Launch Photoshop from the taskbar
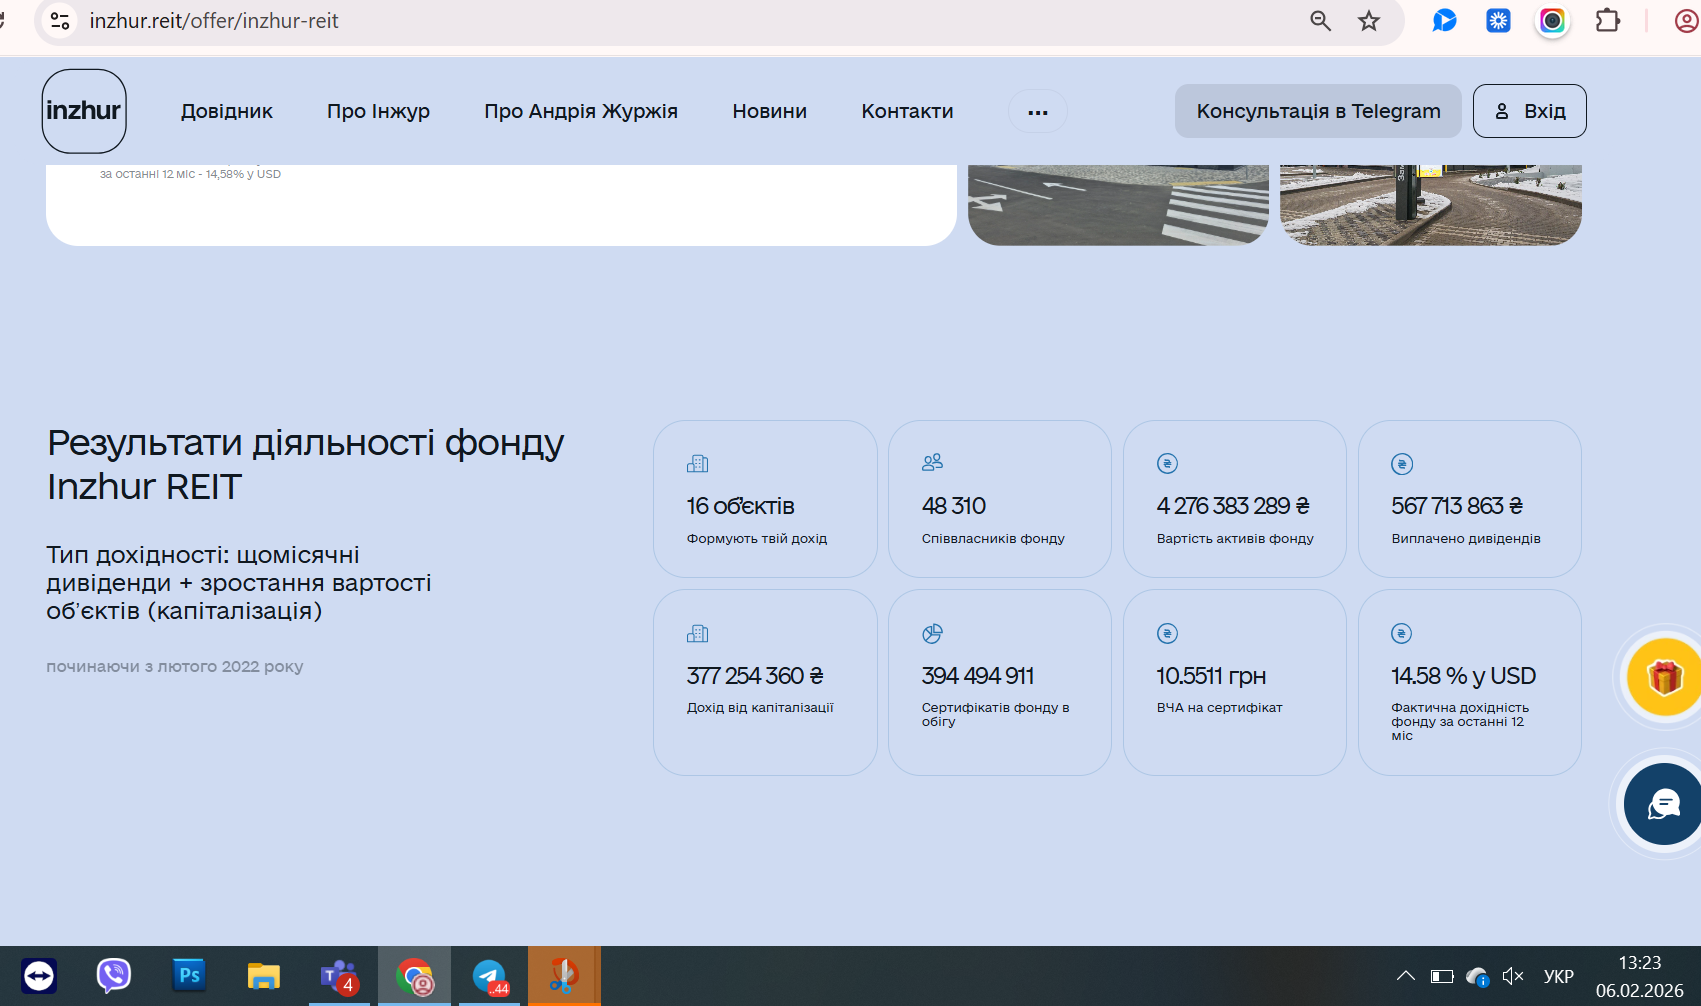Viewport: 1701px width, 1006px height. (x=189, y=975)
